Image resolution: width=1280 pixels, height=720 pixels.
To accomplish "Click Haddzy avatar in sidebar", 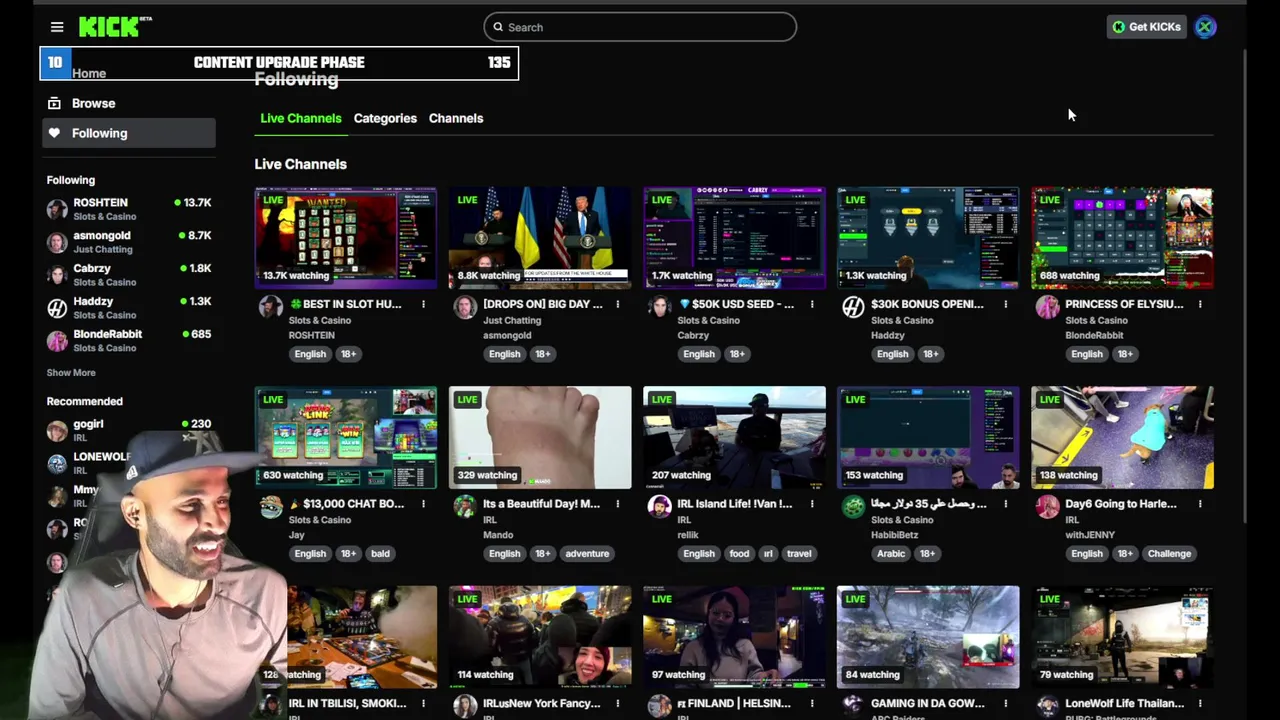I will (57, 308).
